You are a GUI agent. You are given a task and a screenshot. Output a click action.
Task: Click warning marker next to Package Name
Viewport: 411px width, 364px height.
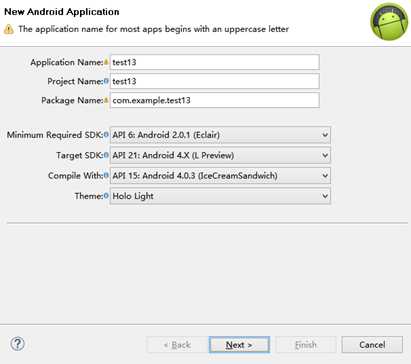(106, 100)
